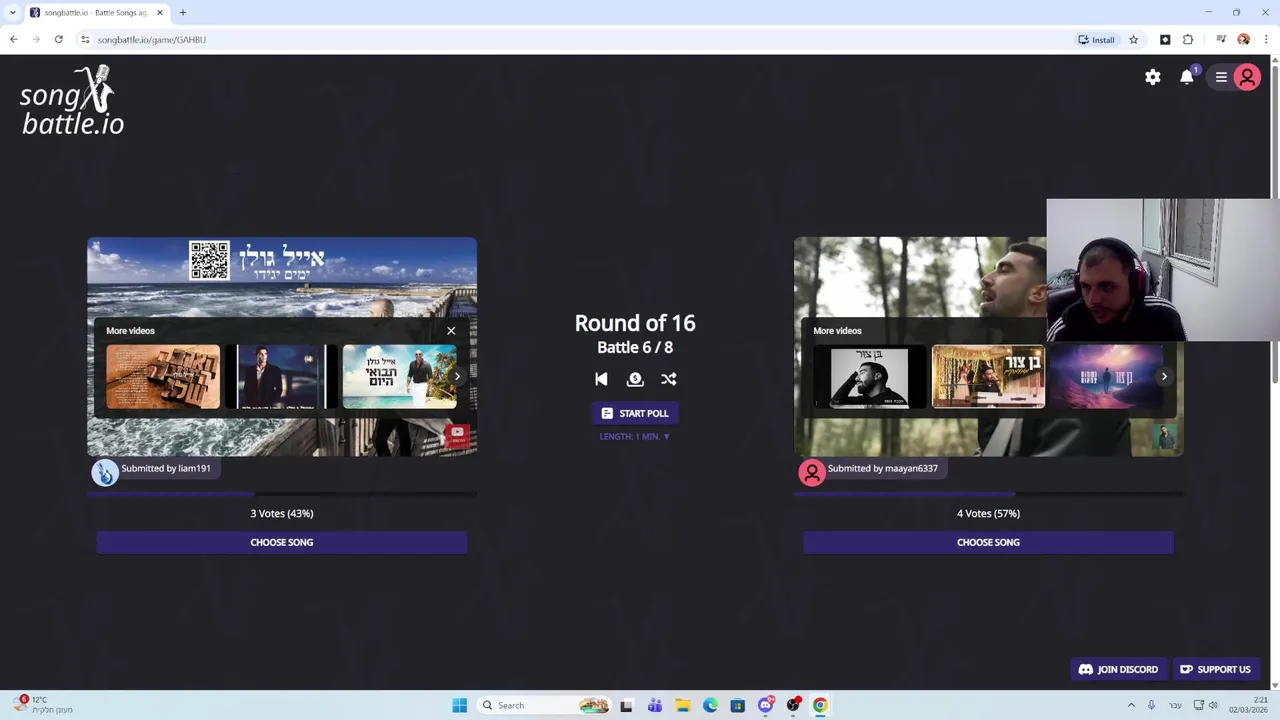View site information icon in address bar
The height and width of the screenshot is (720, 1280).
(85, 39)
